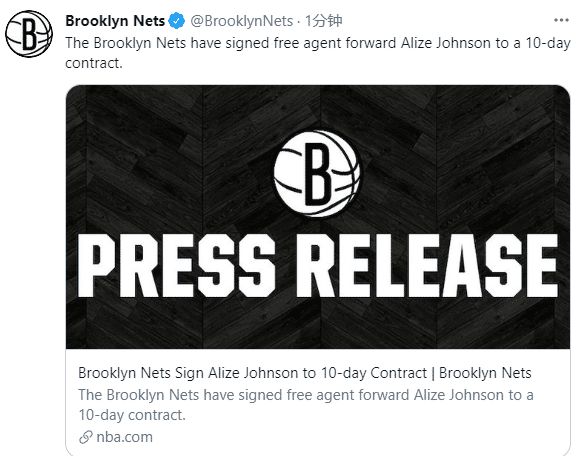Open the three-dot more options menu

[x=561, y=20]
